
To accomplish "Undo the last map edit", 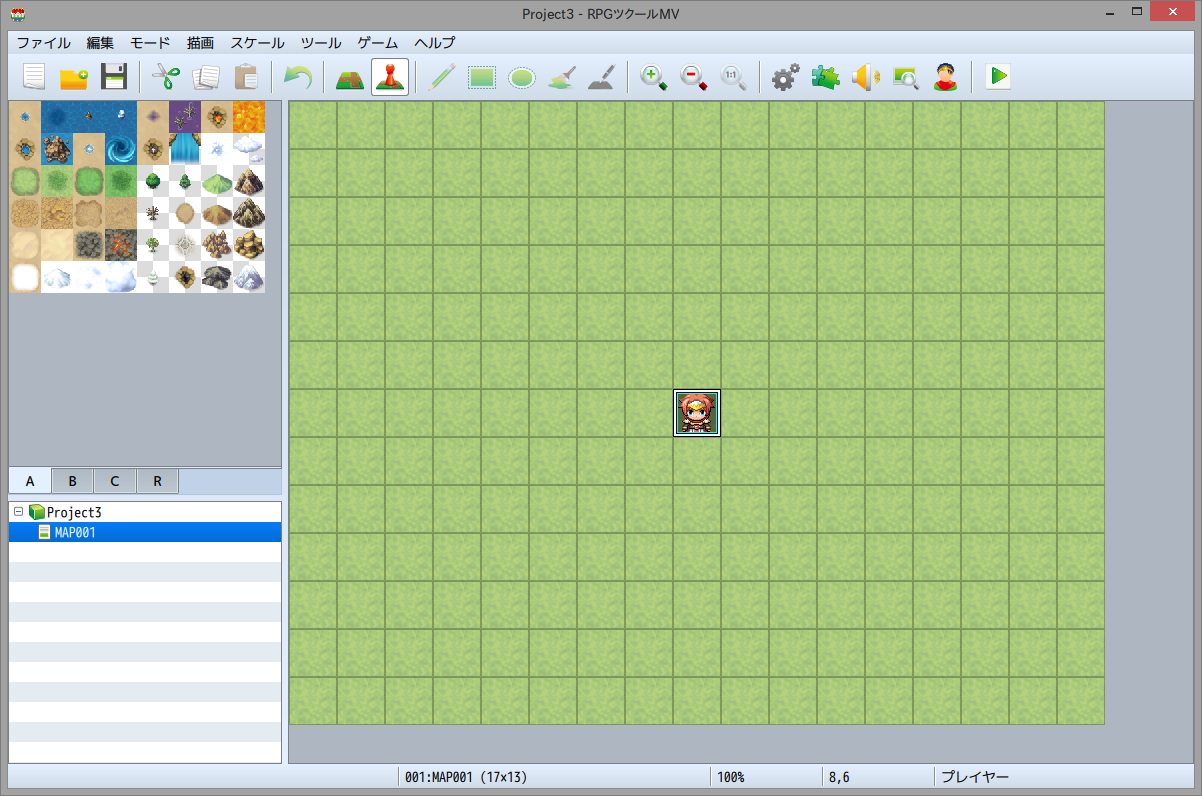I will (297, 77).
